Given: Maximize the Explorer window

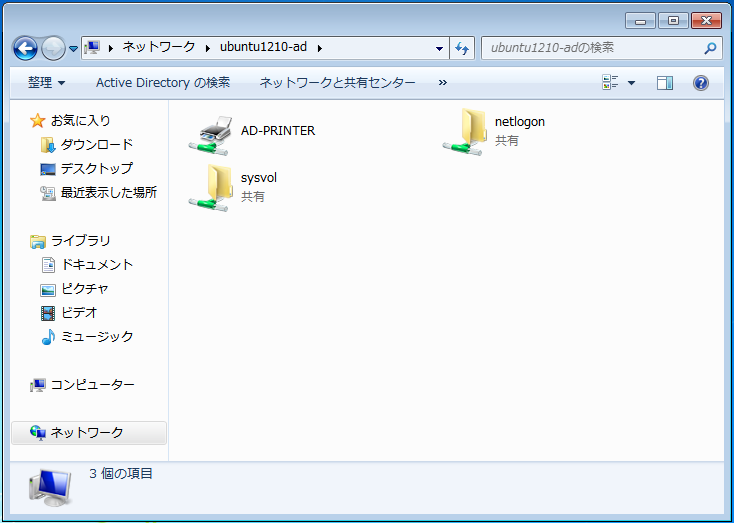Looking at the screenshot, I should pyautogui.click(x=673, y=21).
